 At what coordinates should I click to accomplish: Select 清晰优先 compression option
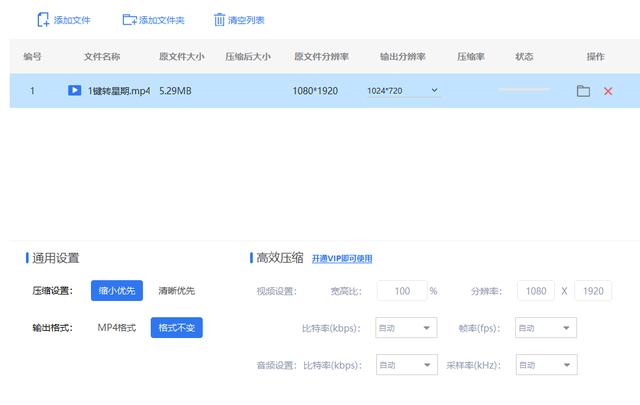[176, 290]
